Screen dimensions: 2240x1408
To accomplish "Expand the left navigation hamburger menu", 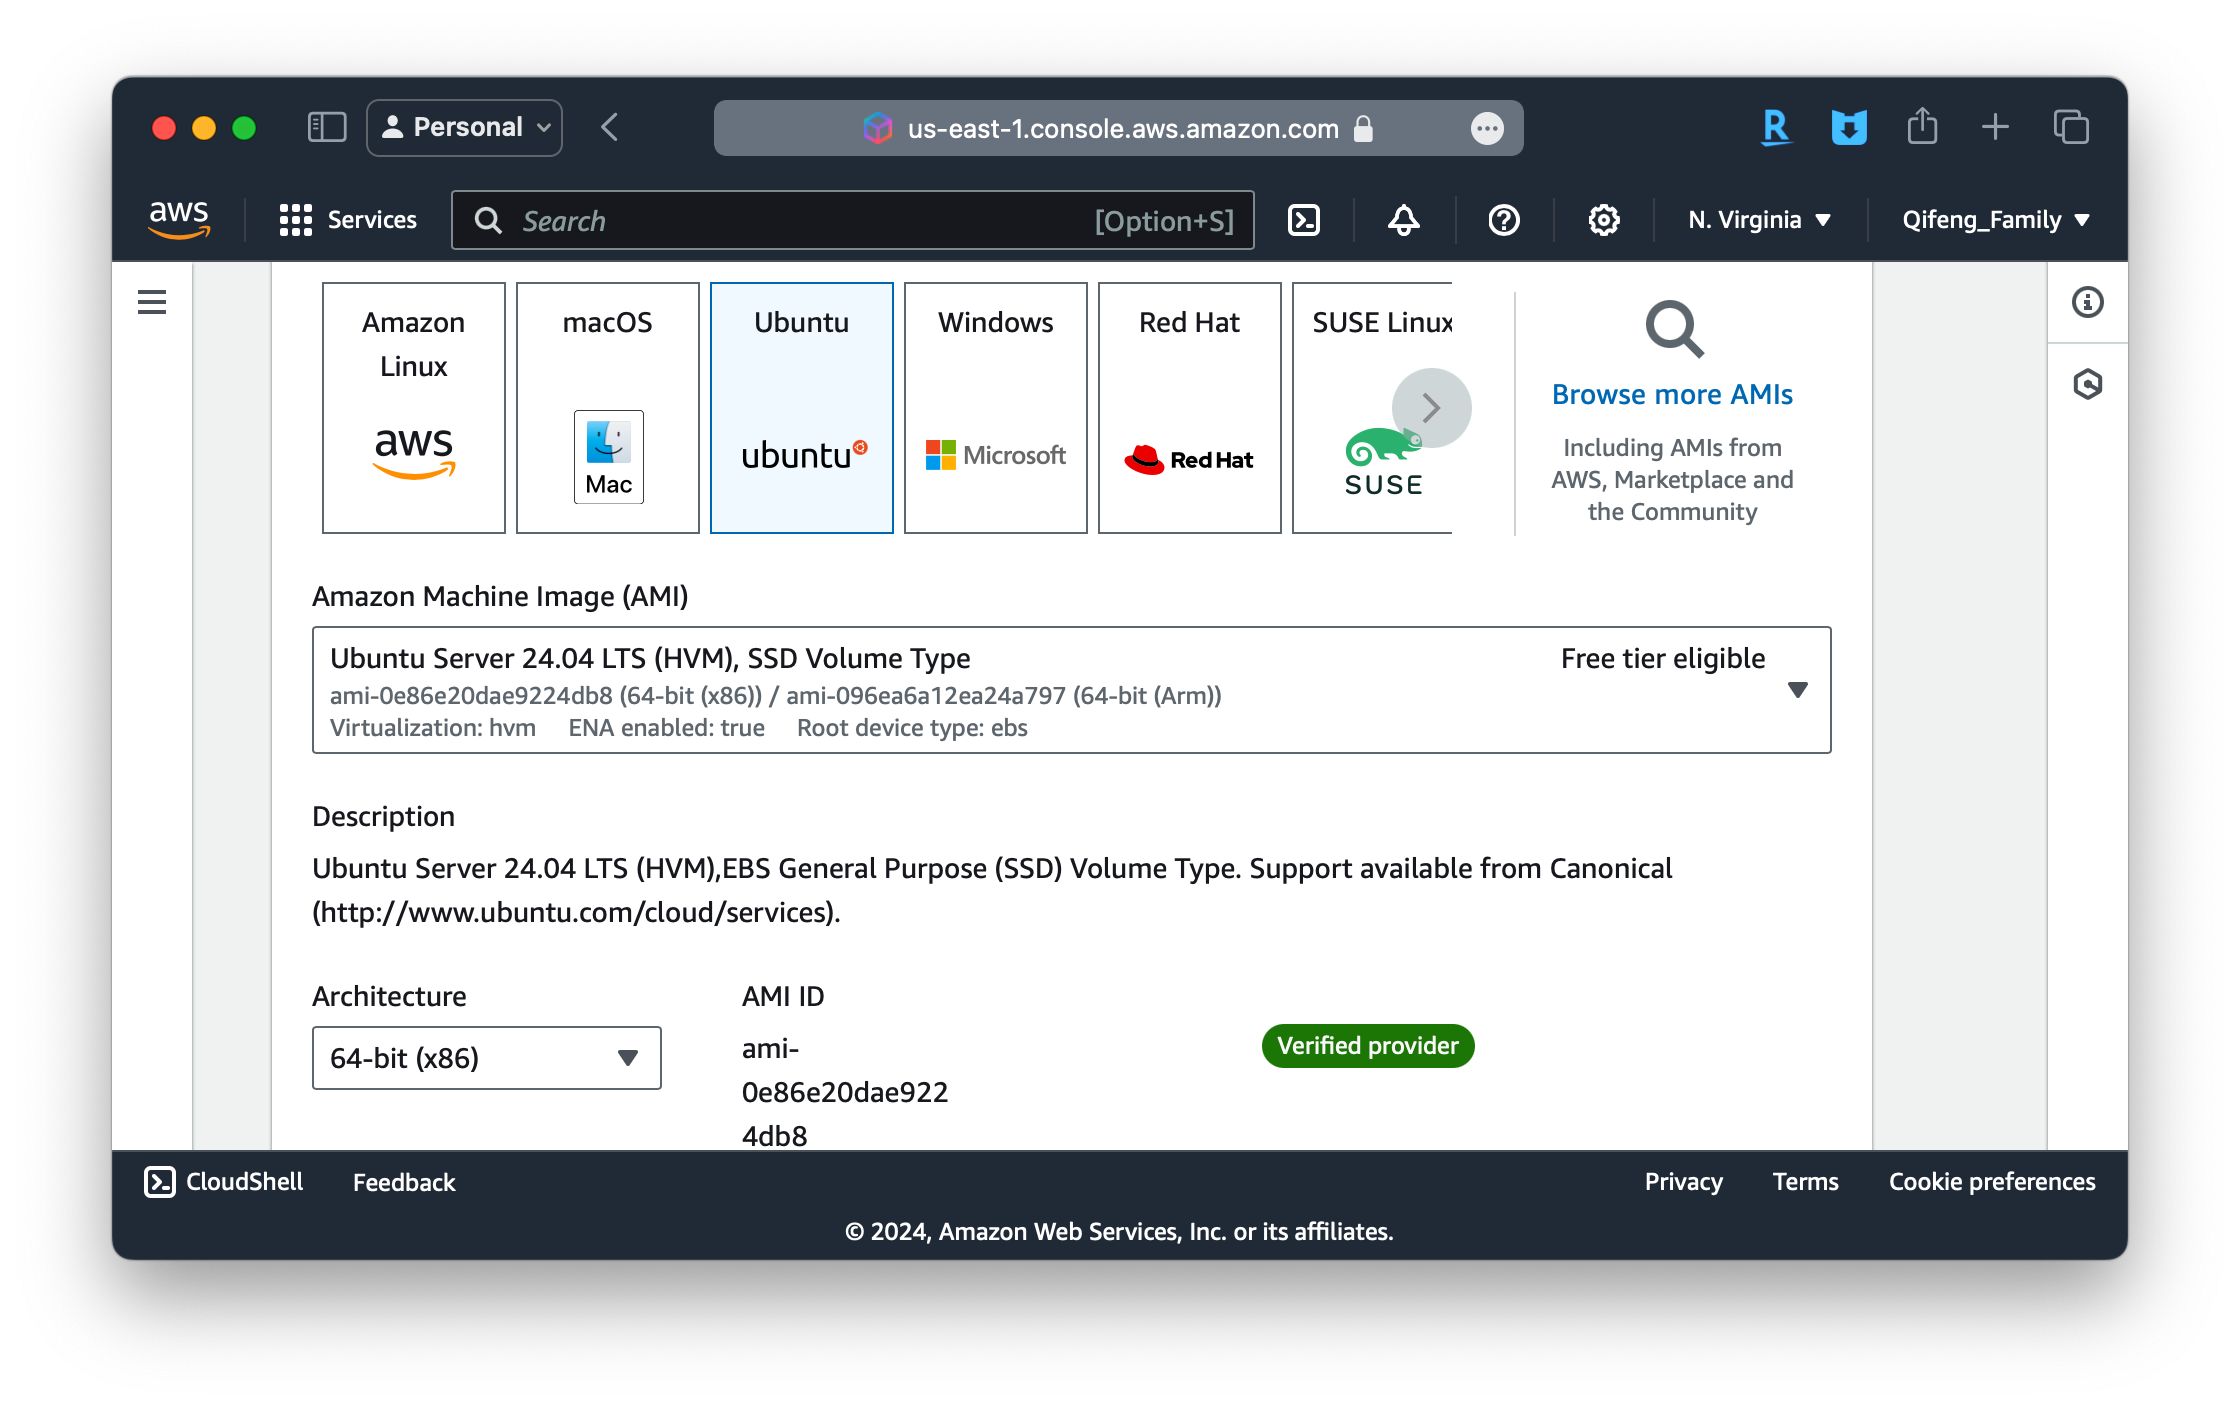I will [x=152, y=302].
